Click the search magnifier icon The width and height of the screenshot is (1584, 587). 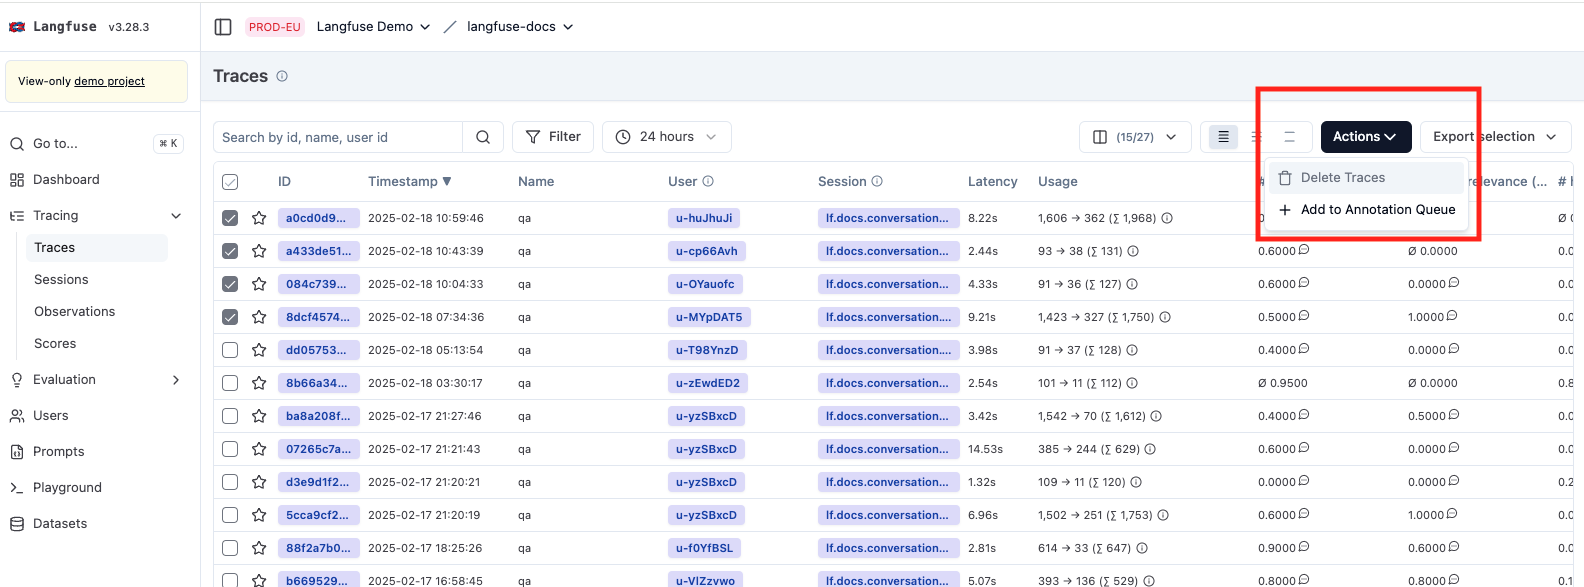coord(483,137)
